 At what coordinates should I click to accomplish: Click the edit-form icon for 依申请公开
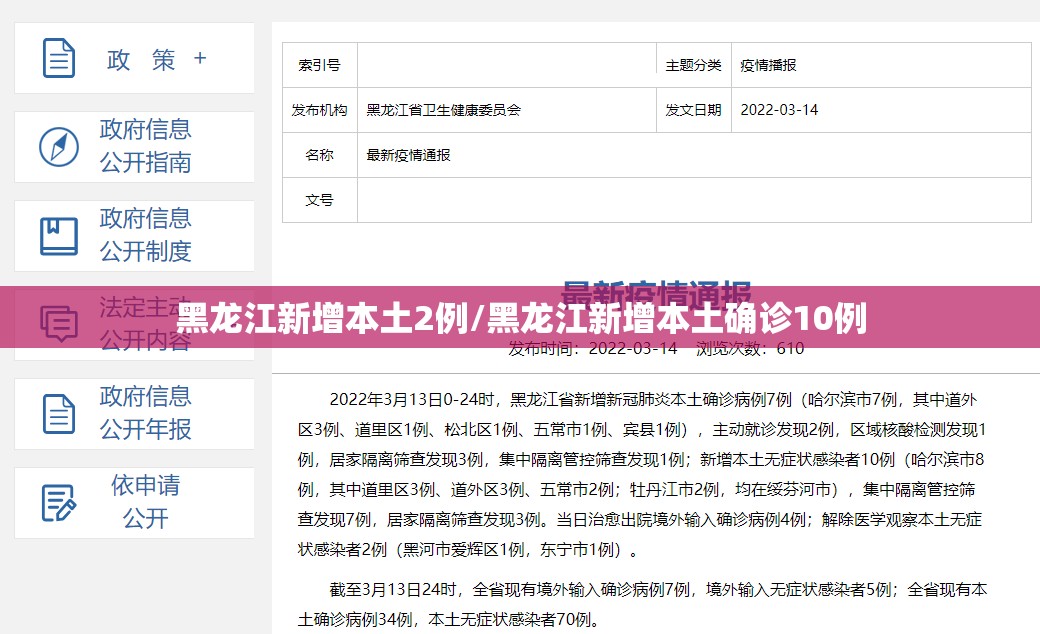[x=59, y=503]
